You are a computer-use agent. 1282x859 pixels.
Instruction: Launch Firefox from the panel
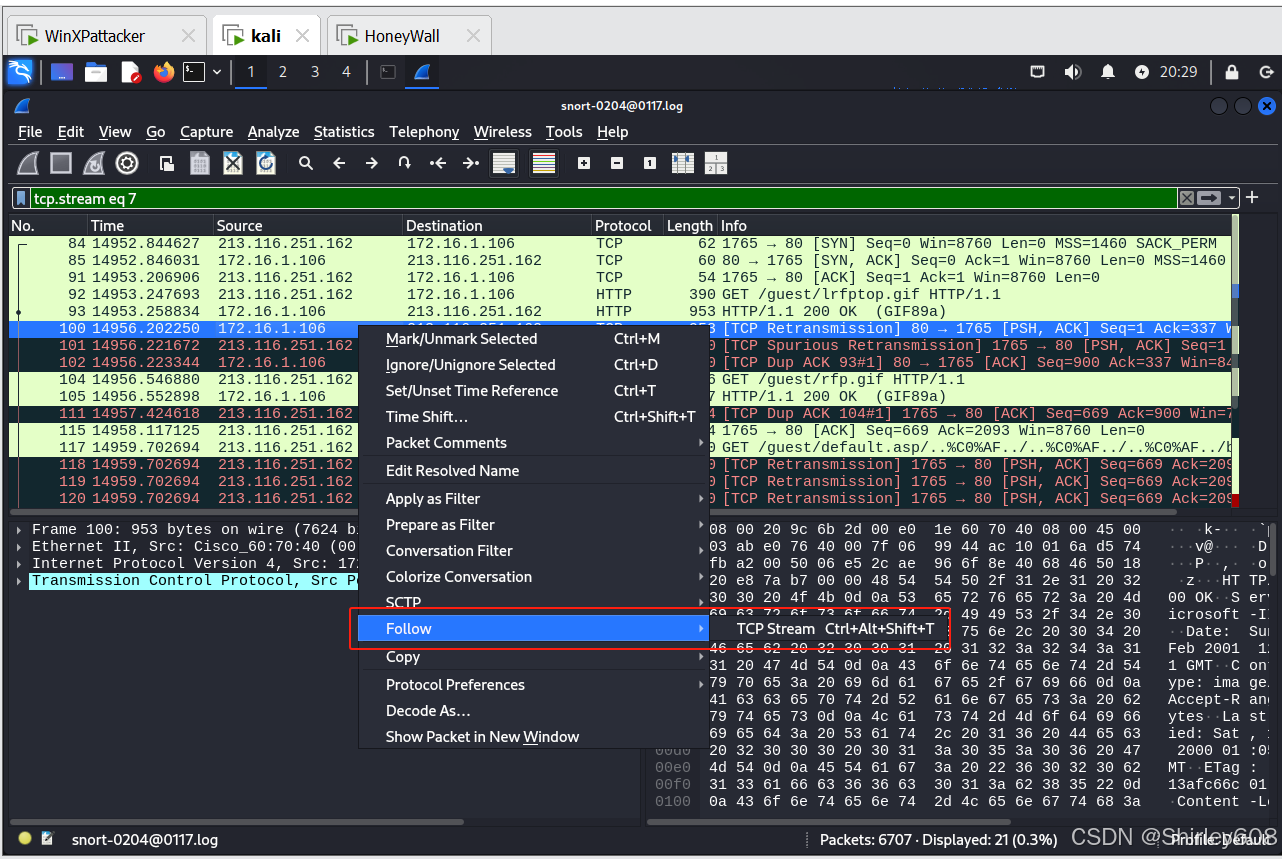pos(164,72)
